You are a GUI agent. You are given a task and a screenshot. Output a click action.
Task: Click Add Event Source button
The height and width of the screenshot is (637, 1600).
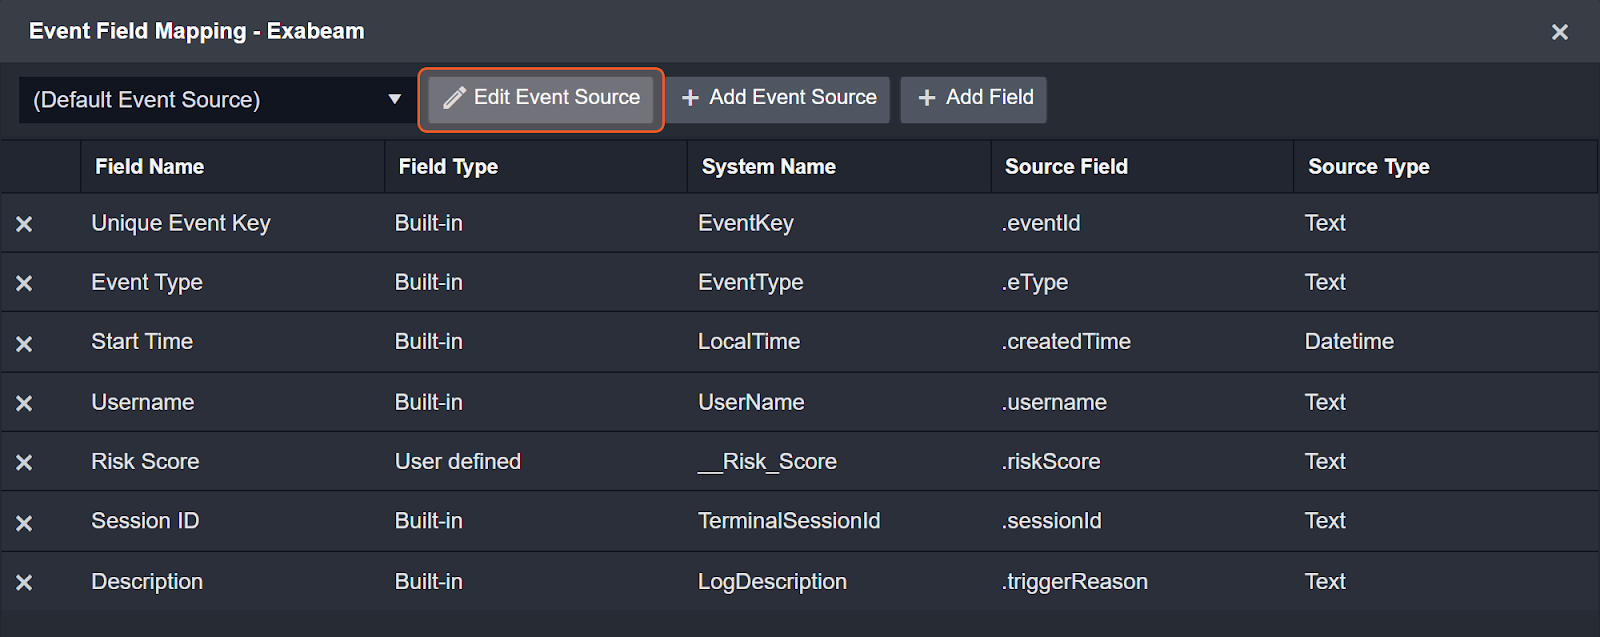point(778,99)
